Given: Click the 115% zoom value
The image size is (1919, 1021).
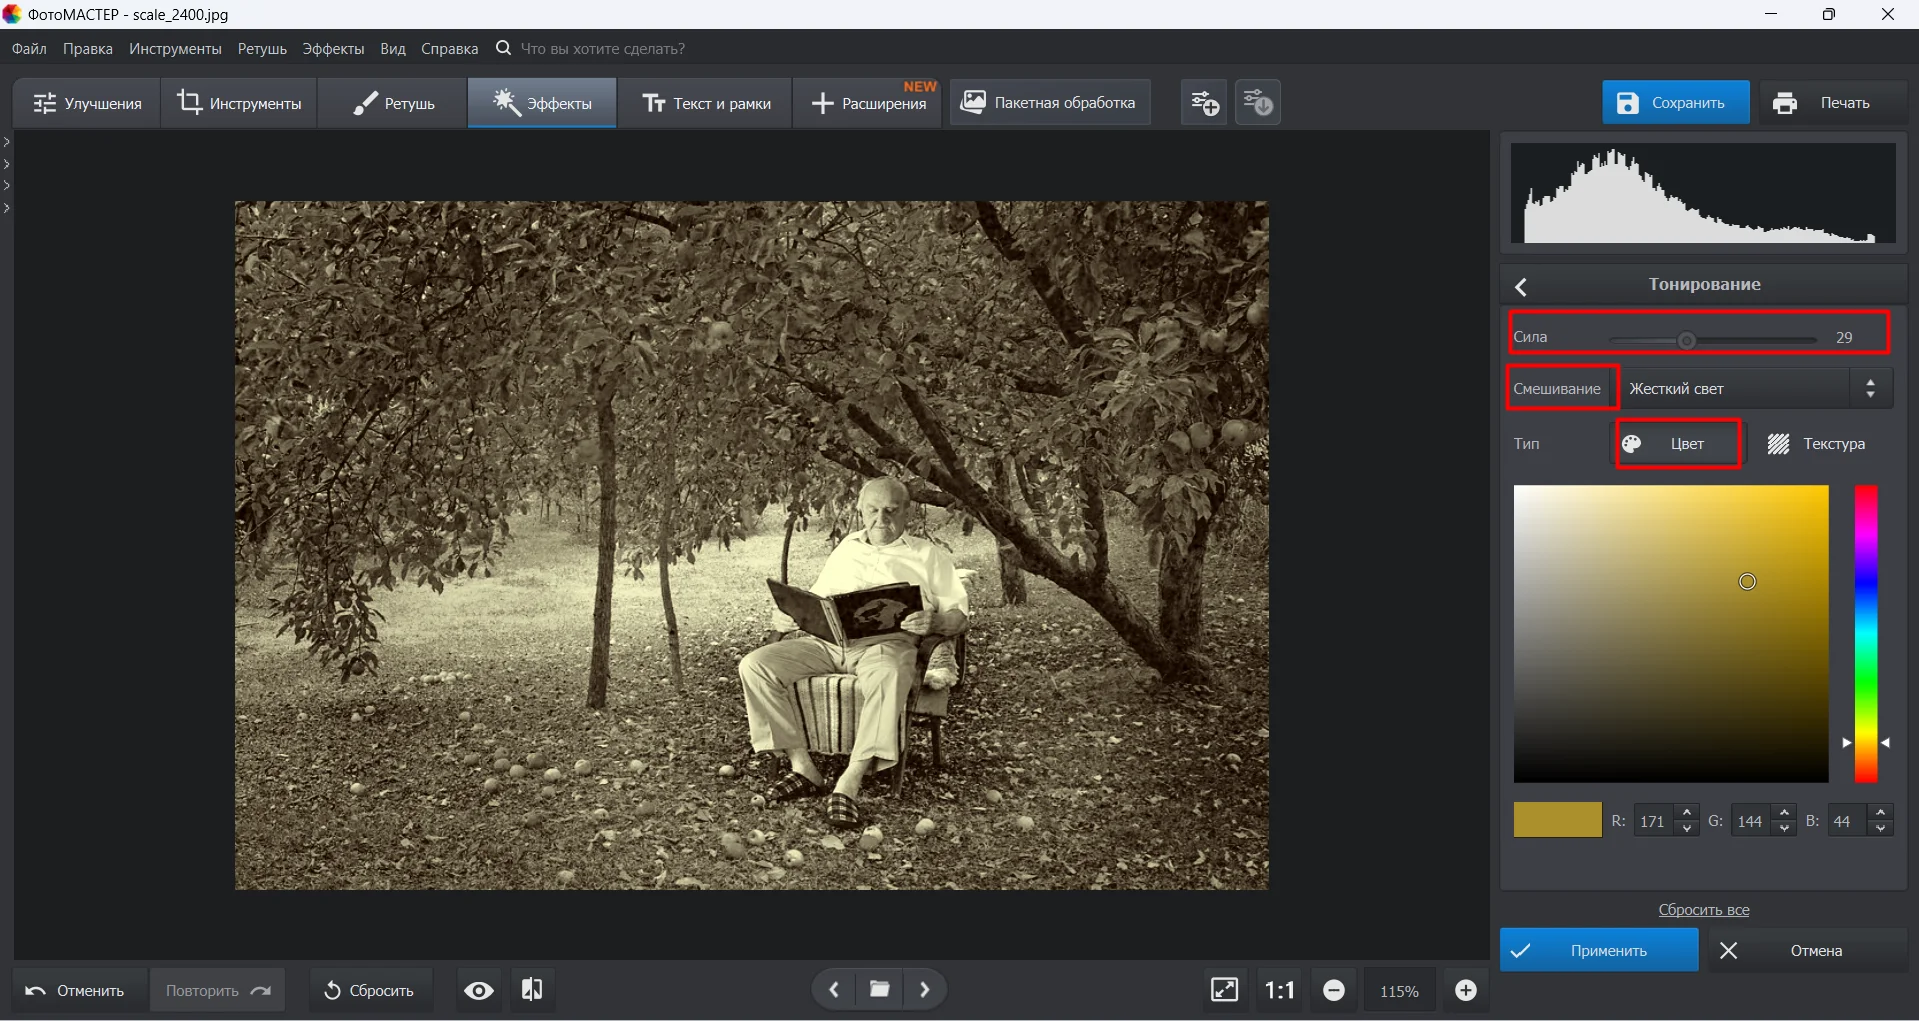Looking at the screenshot, I should pos(1399,991).
